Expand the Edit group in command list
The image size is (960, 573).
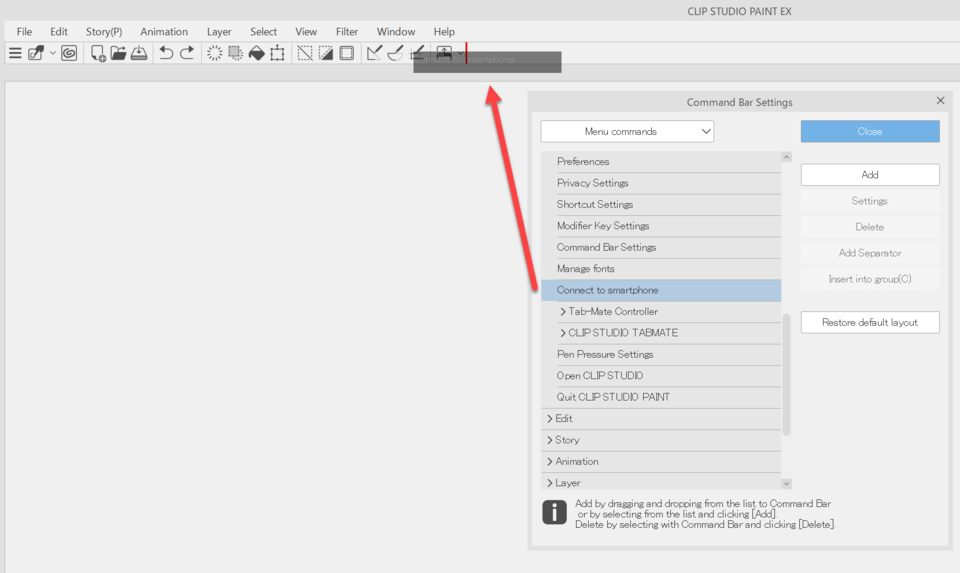(x=550, y=419)
